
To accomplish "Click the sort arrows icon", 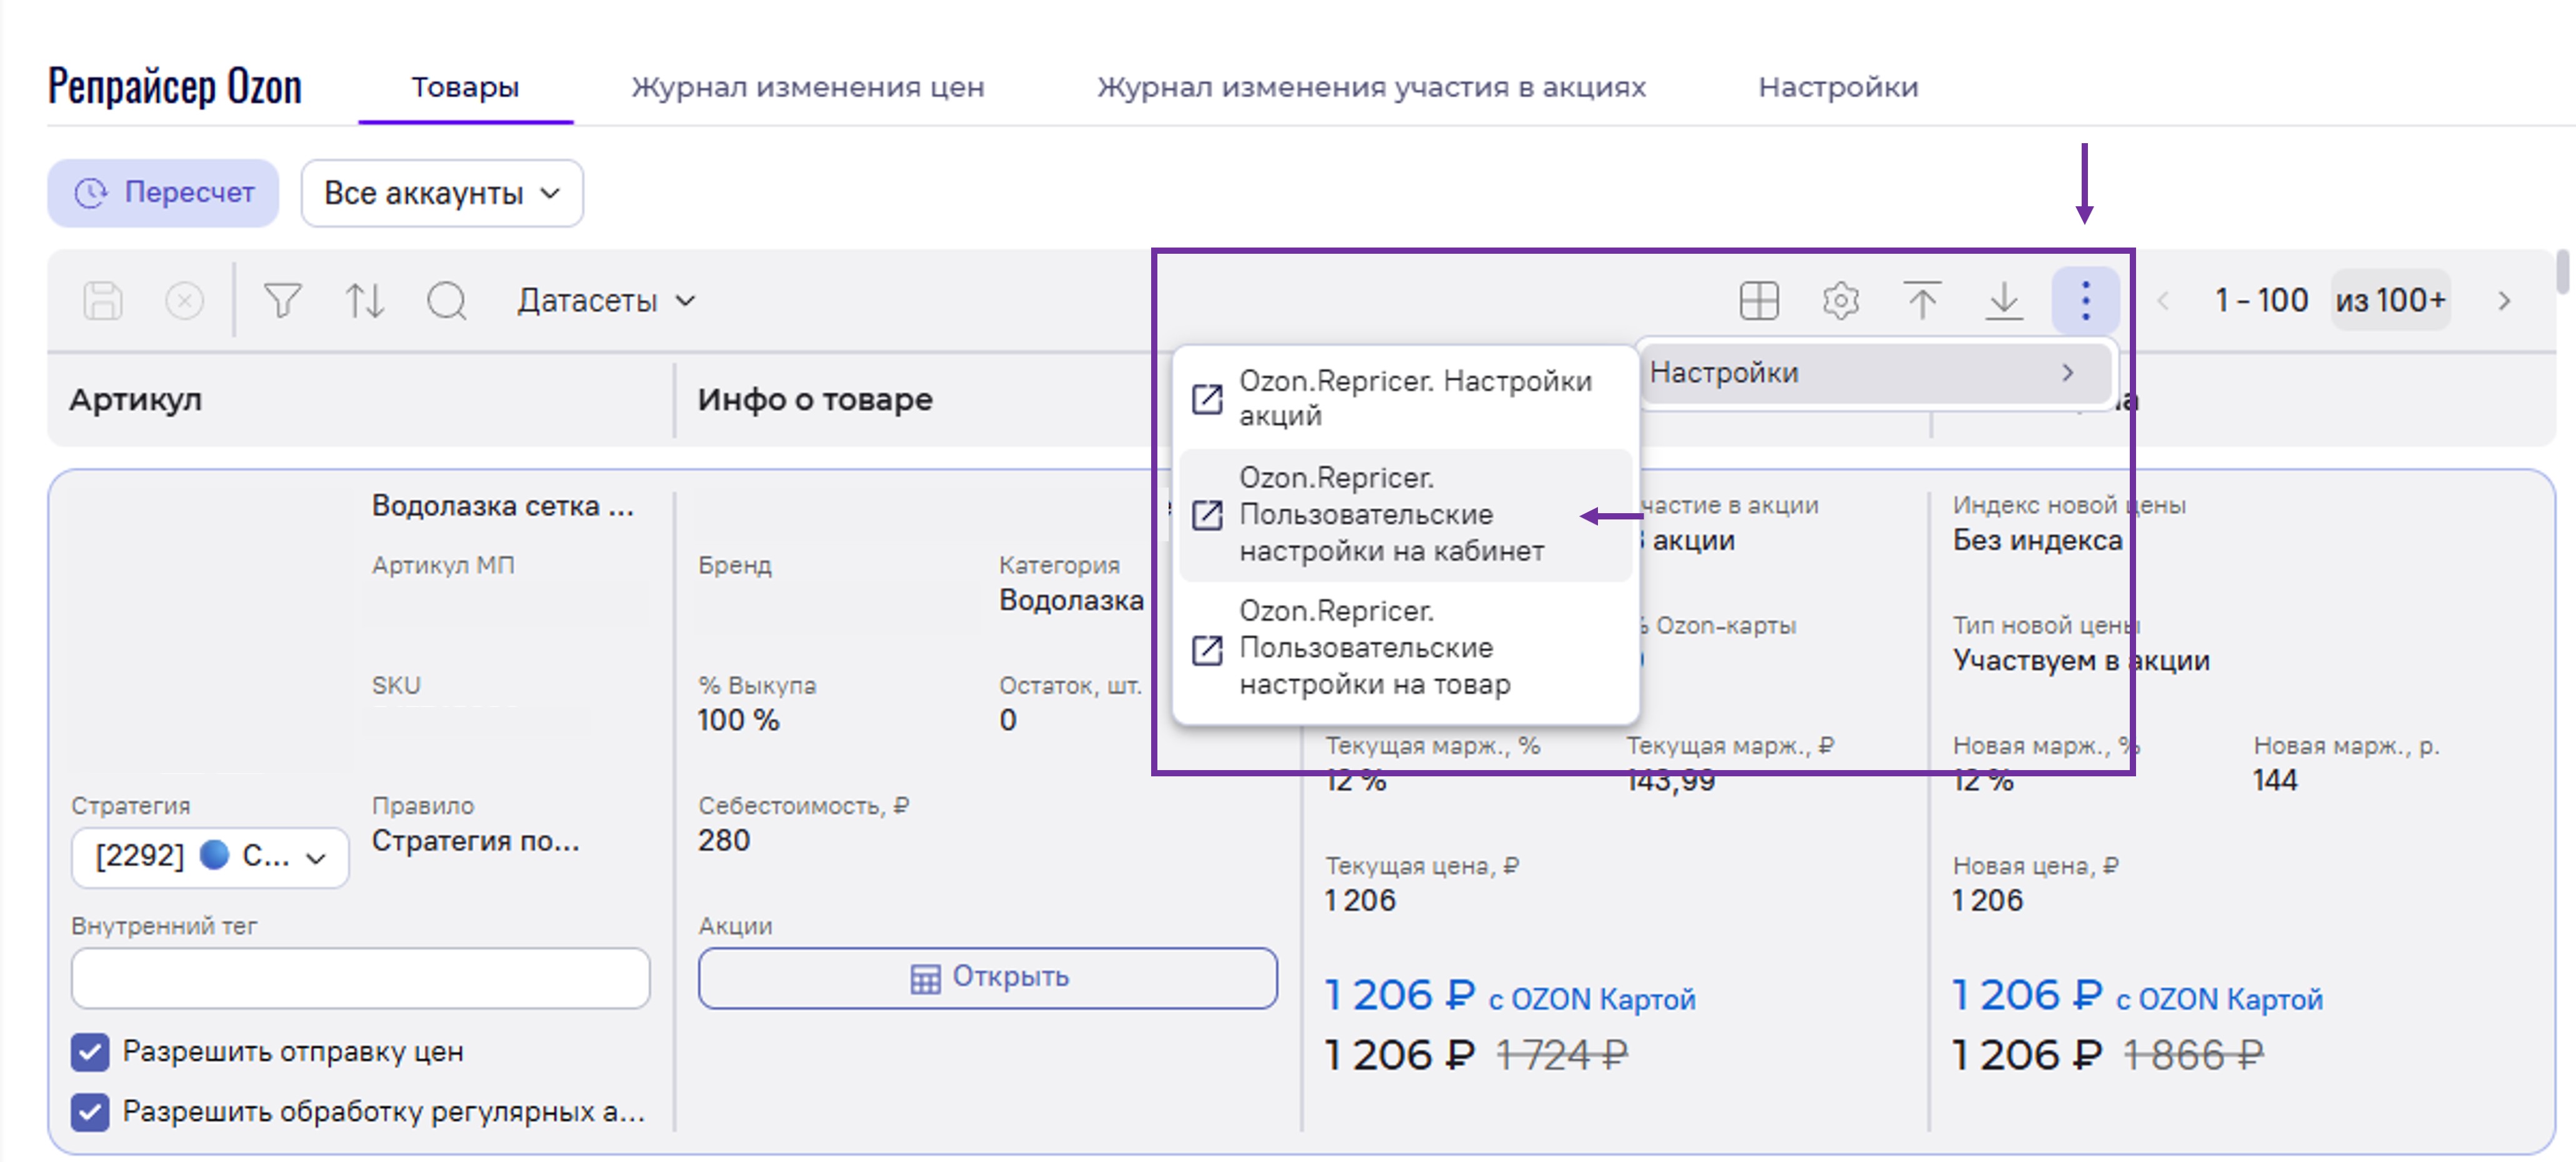I will [x=364, y=300].
